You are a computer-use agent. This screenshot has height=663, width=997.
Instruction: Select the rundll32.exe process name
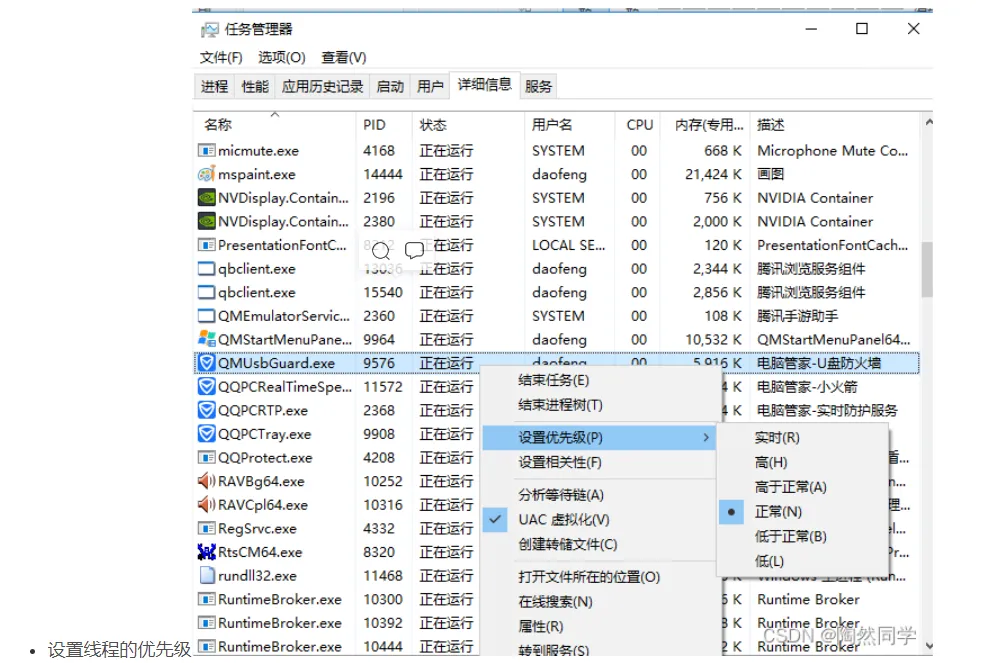point(258,576)
